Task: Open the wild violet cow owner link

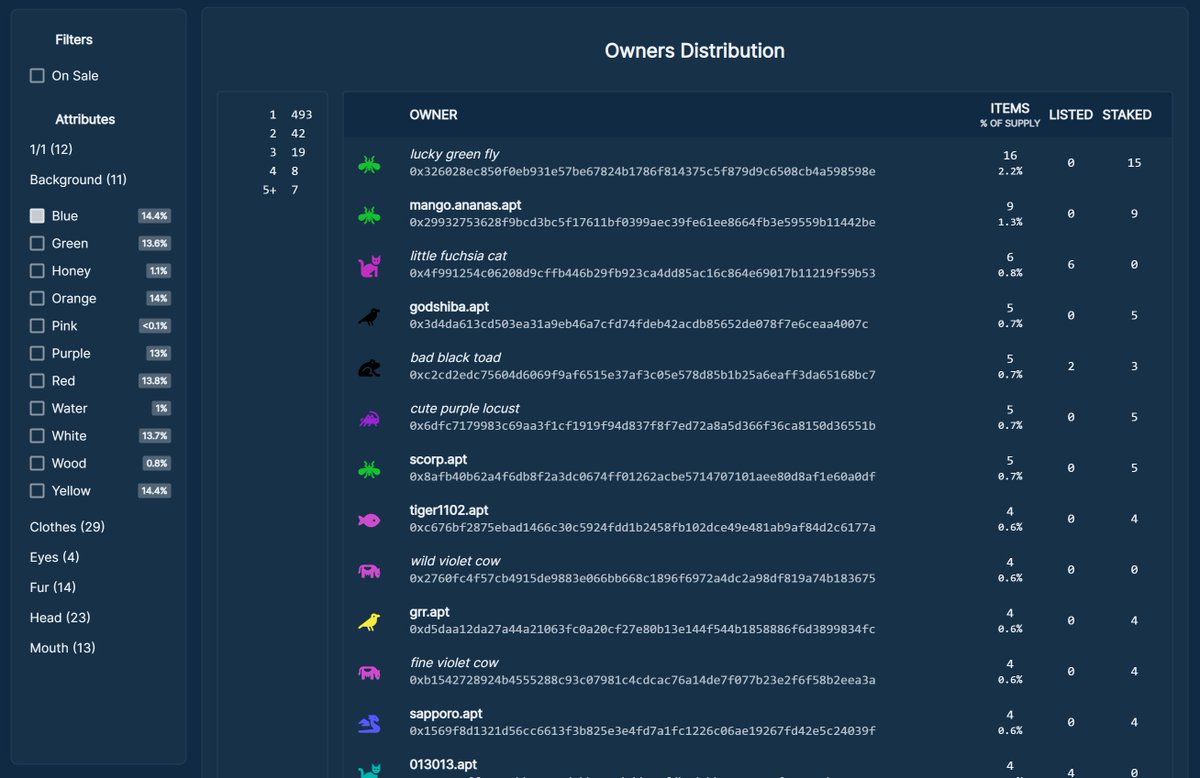Action: tap(455, 561)
